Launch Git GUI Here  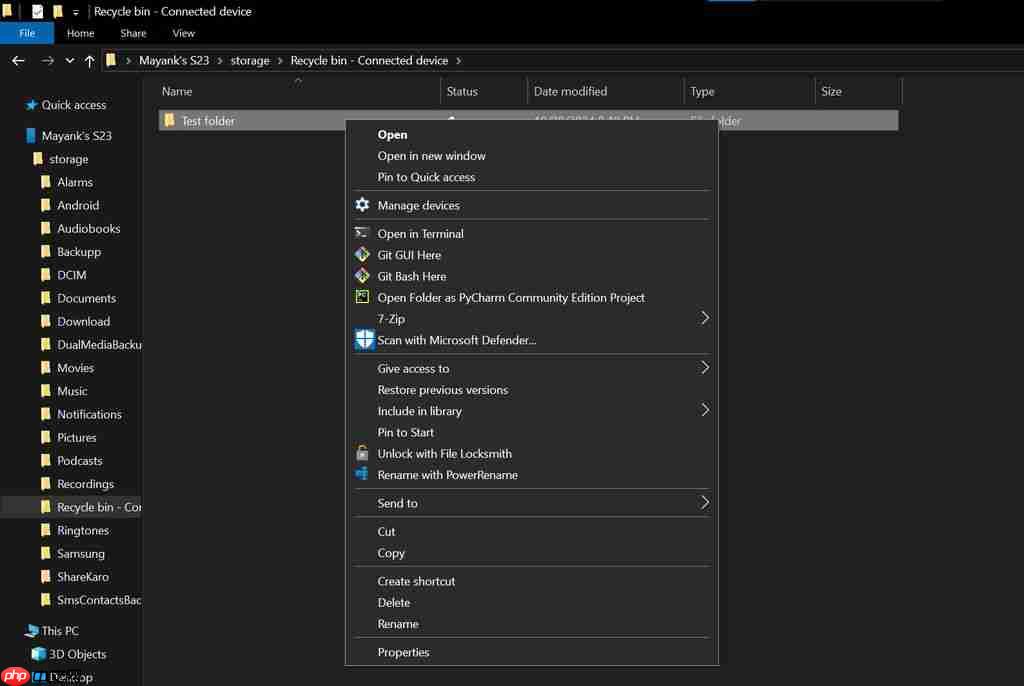click(x=409, y=255)
